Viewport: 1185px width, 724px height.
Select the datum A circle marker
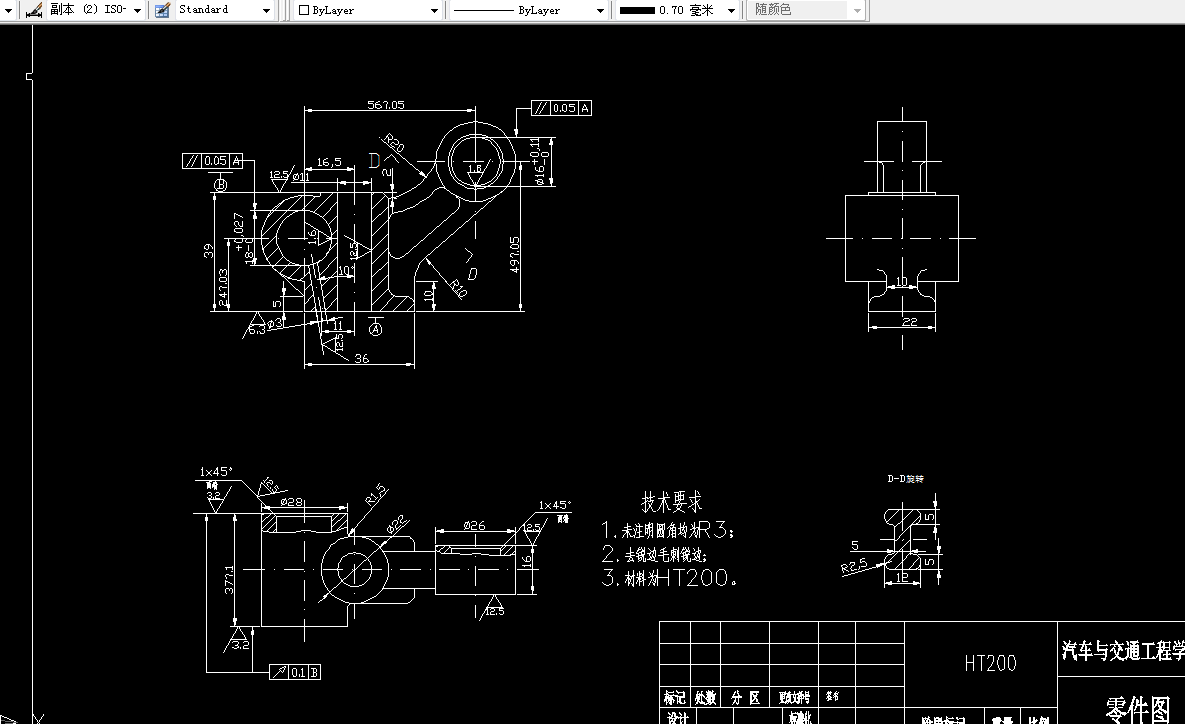click(x=376, y=329)
